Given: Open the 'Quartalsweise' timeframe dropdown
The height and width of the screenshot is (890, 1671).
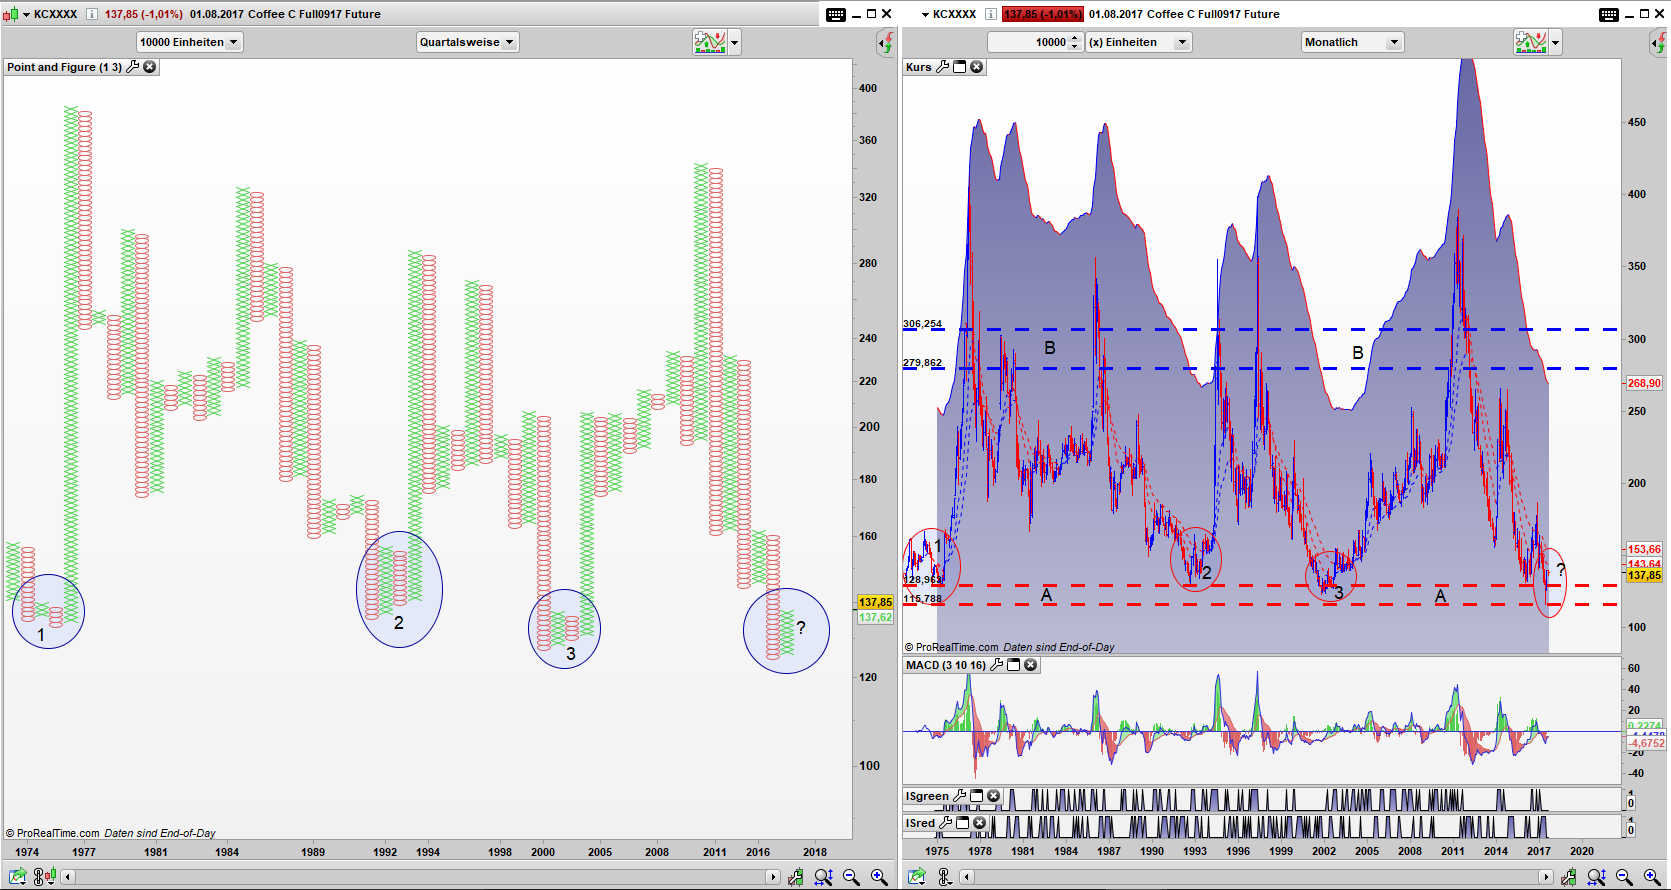Looking at the screenshot, I should [x=467, y=42].
